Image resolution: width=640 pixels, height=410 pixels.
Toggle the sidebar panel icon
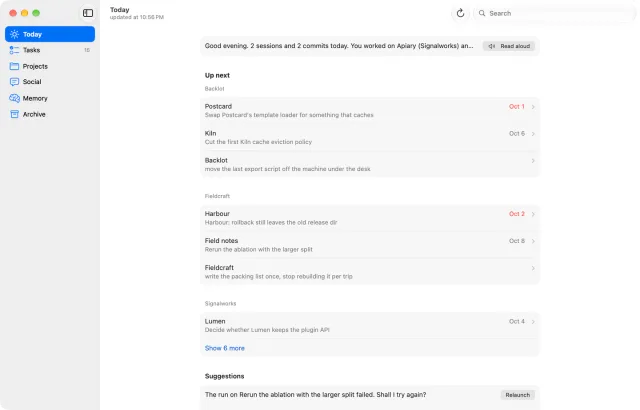88,13
